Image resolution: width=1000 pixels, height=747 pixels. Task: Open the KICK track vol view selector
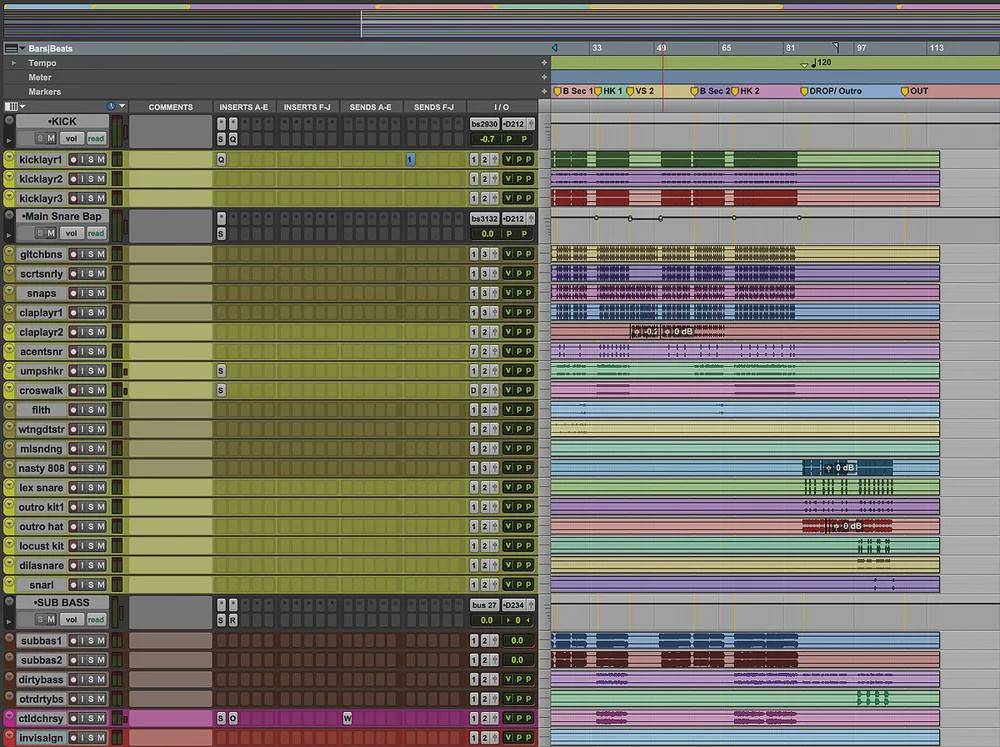click(71, 138)
